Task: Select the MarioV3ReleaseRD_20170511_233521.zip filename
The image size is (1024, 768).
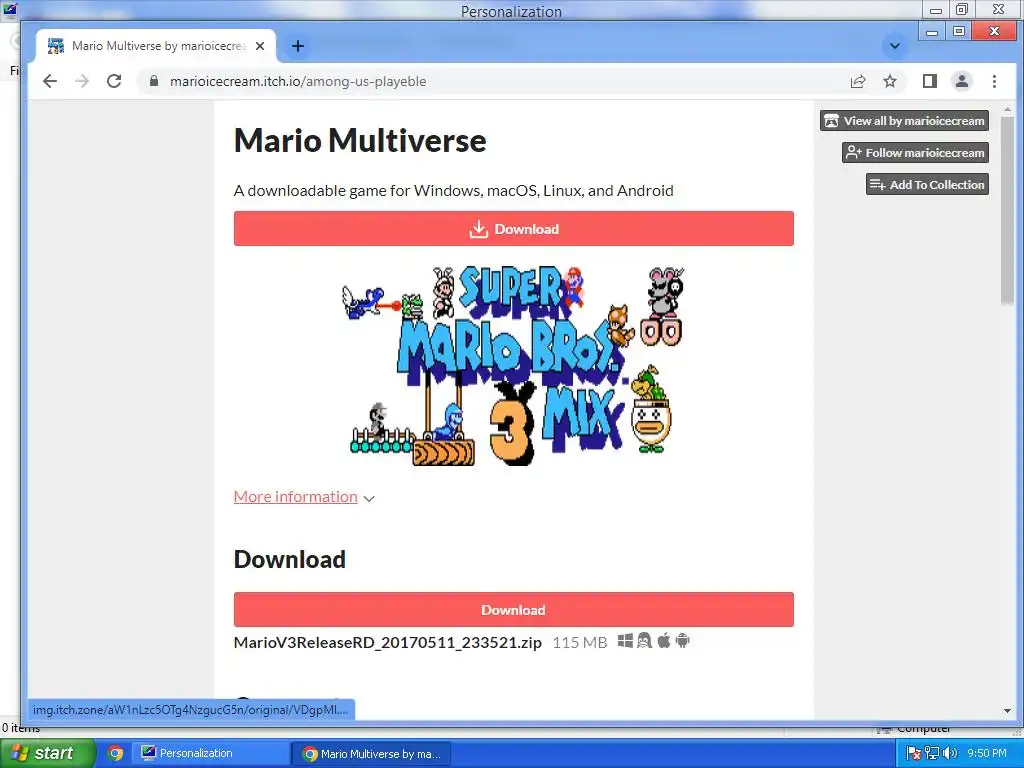Action: [x=387, y=643]
